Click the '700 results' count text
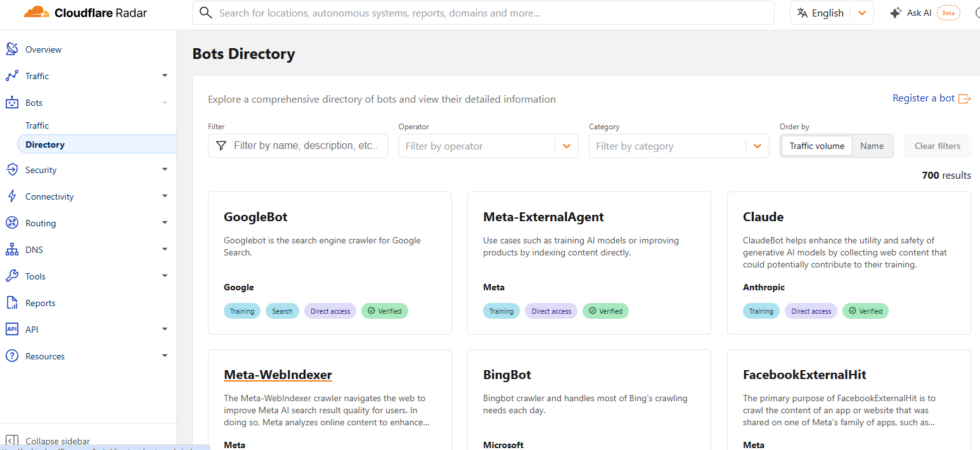Viewport: 980px width, 450px height. coord(946,176)
